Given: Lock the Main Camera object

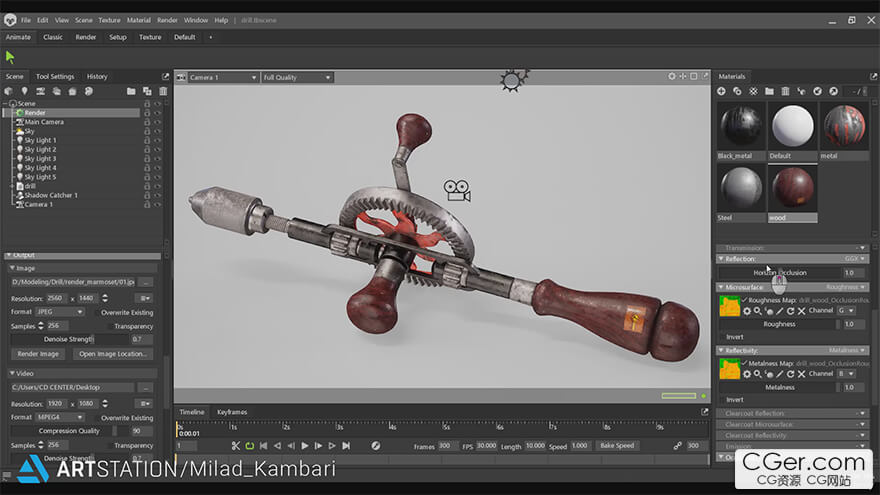Looking at the screenshot, I should click(147, 122).
